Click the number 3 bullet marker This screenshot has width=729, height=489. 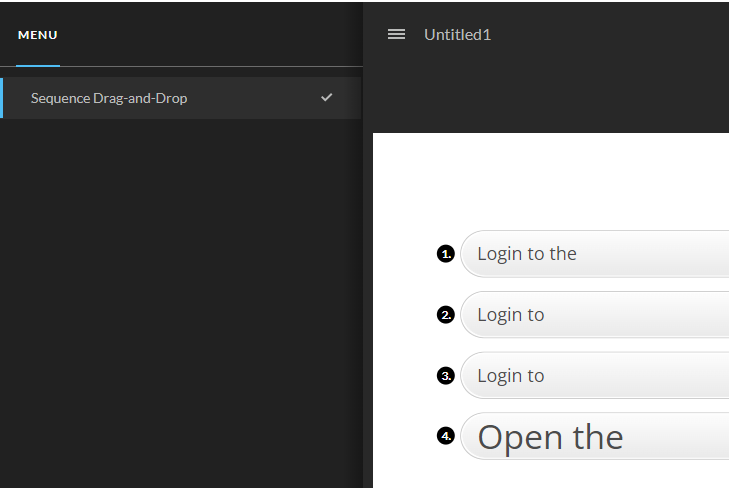click(446, 376)
